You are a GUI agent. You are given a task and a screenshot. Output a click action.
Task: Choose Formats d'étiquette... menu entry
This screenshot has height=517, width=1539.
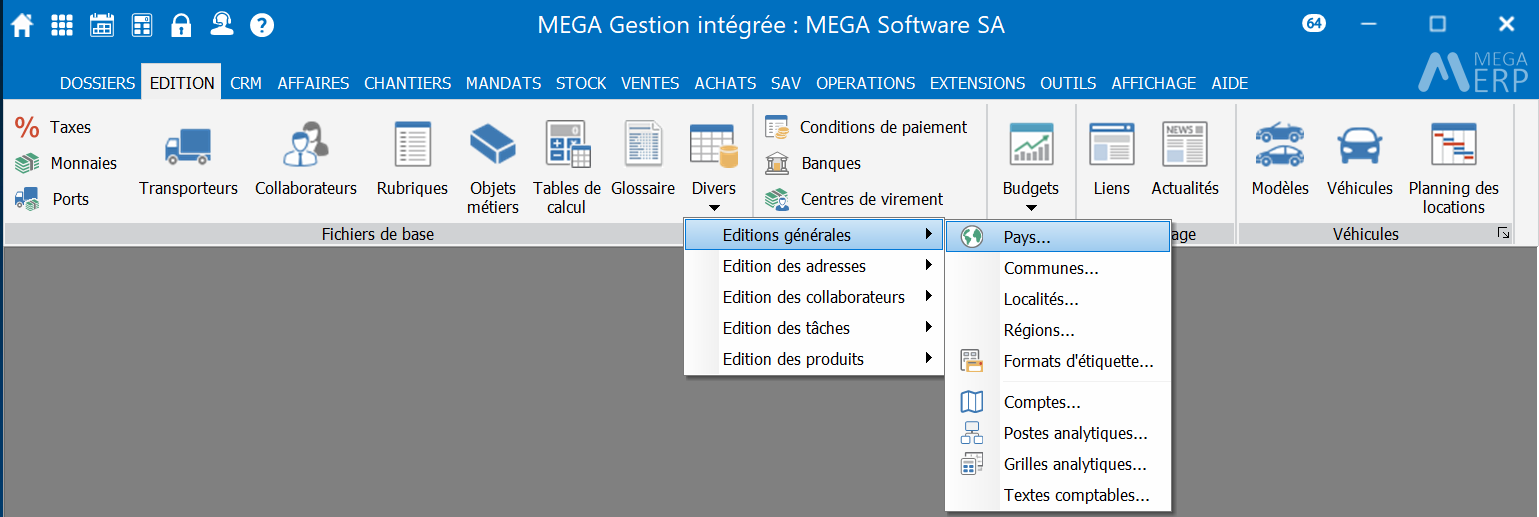coord(1078,361)
